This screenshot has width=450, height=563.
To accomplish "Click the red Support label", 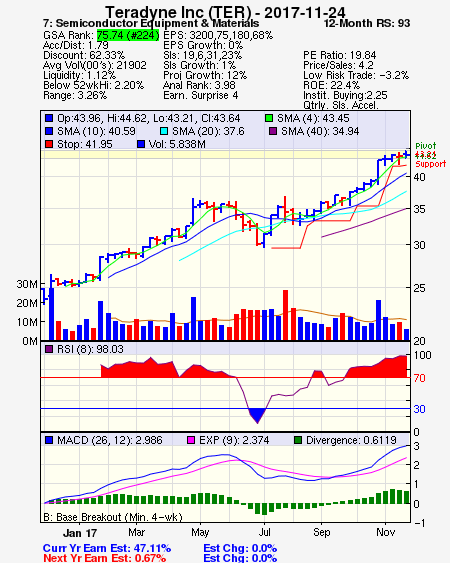I will pyautogui.click(x=431, y=164).
